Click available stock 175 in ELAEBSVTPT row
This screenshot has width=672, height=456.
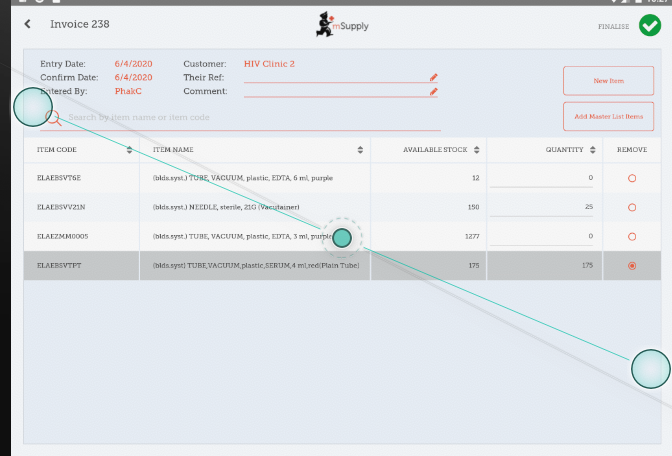[x=474, y=265]
